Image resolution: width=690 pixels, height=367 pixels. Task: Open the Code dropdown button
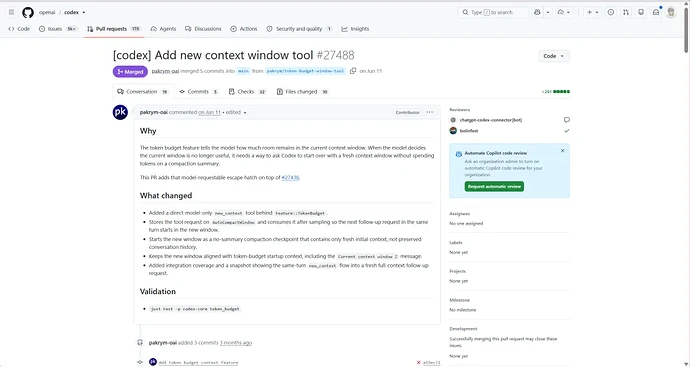pyautogui.click(x=554, y=56)
